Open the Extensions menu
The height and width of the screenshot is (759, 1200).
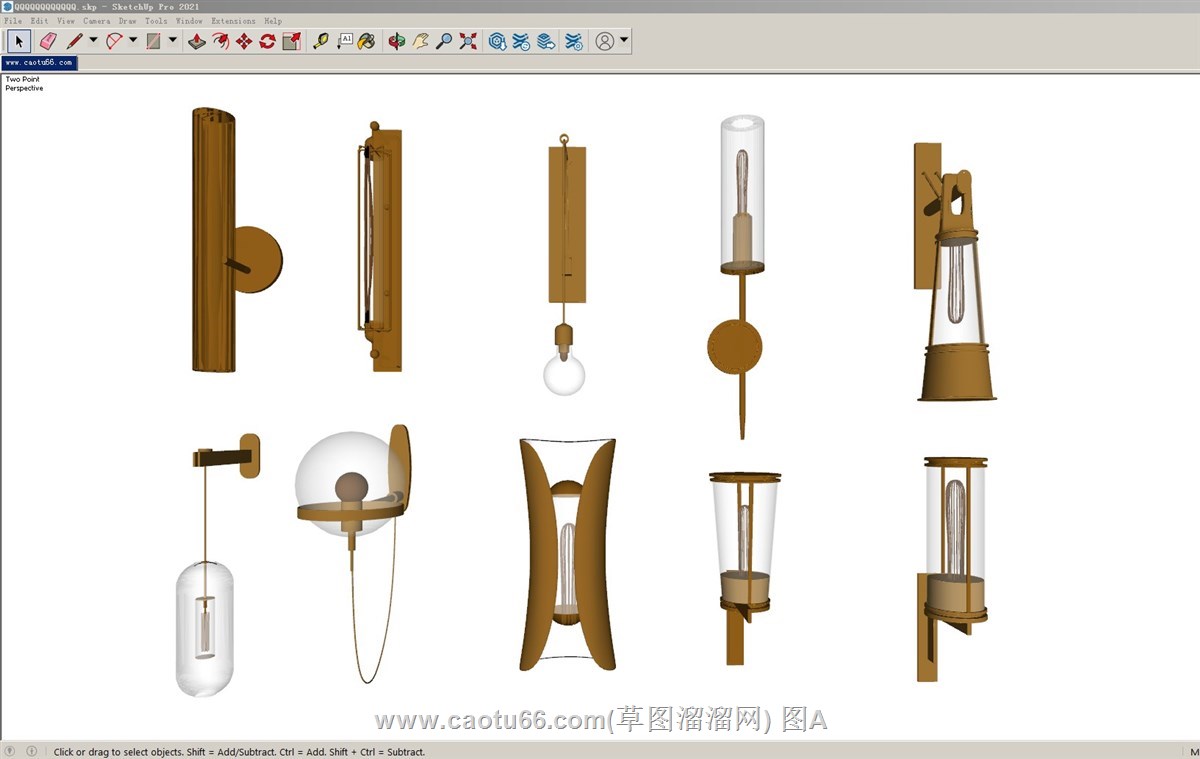(232, 20)
